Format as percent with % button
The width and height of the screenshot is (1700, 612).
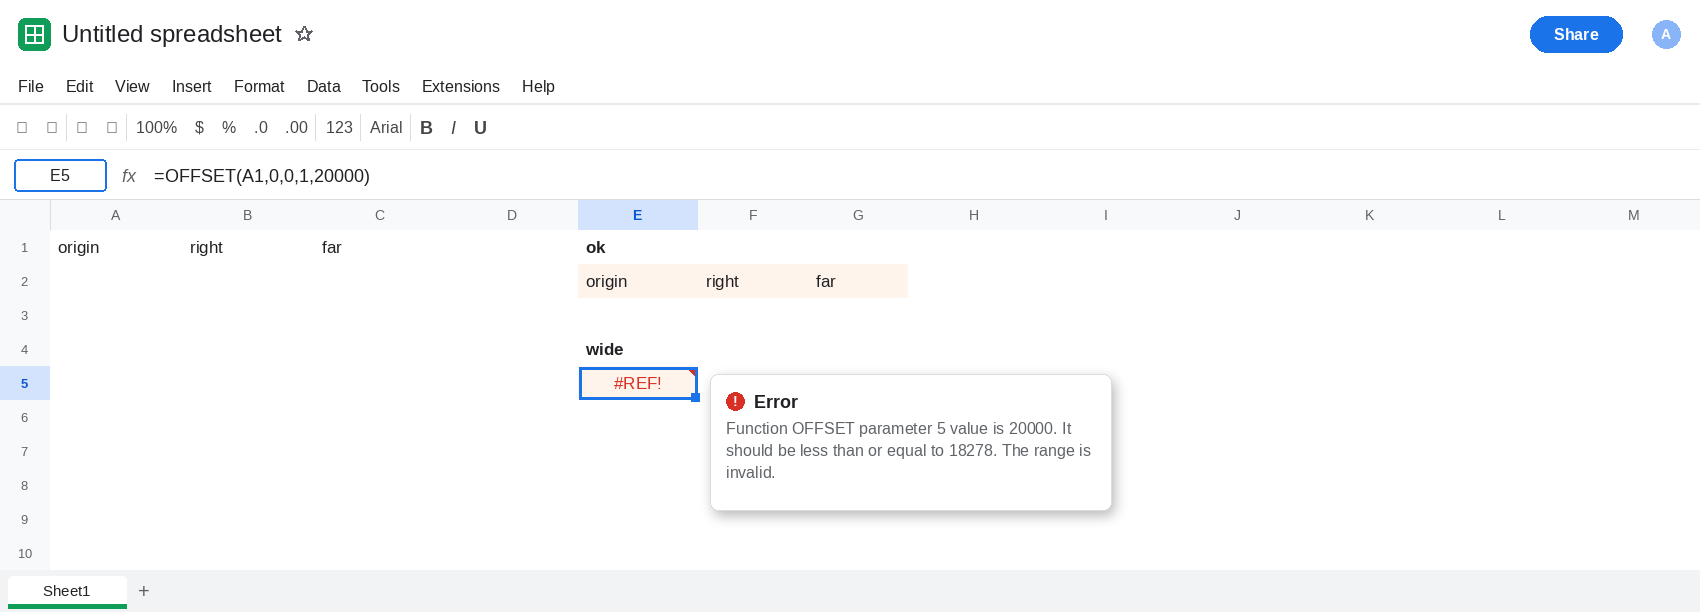coord(229,128)
